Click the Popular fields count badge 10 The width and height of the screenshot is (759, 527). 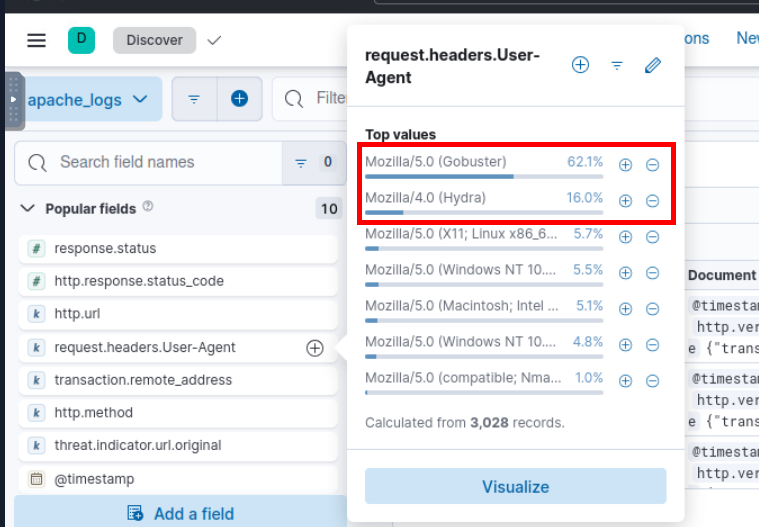[329, 209]
